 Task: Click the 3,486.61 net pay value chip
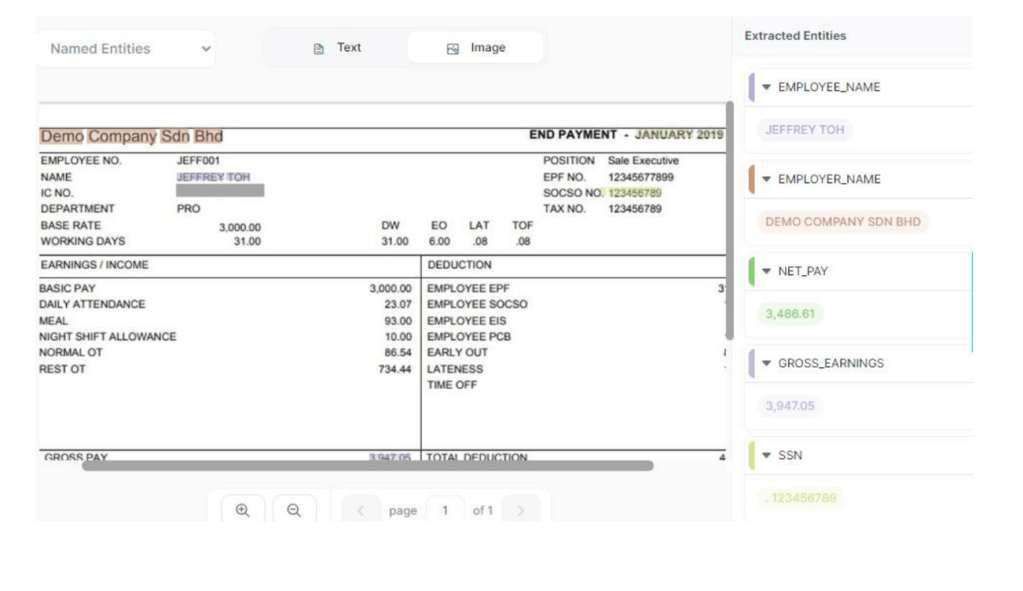pyautogui.click(x=790, y=314)
